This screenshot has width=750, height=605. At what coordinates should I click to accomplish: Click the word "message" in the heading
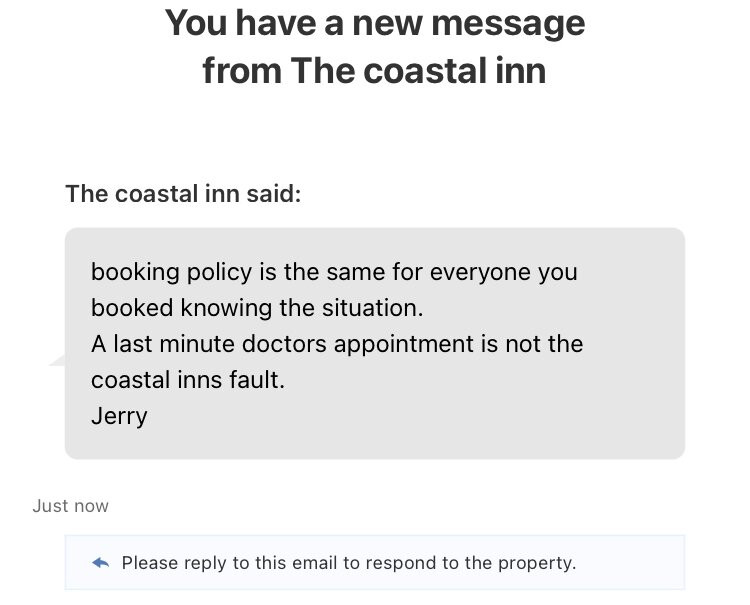click(x=508, y=23)
